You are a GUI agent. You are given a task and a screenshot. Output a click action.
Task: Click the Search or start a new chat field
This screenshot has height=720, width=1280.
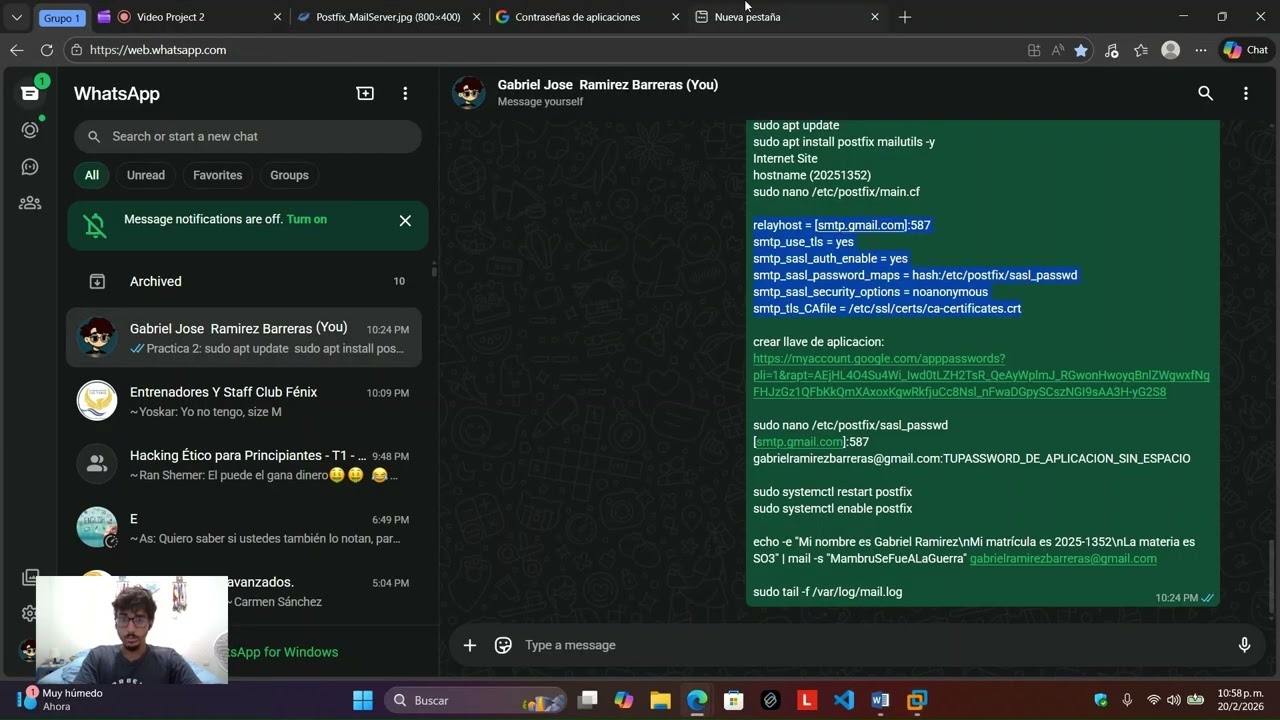click(x=248, y=136)
